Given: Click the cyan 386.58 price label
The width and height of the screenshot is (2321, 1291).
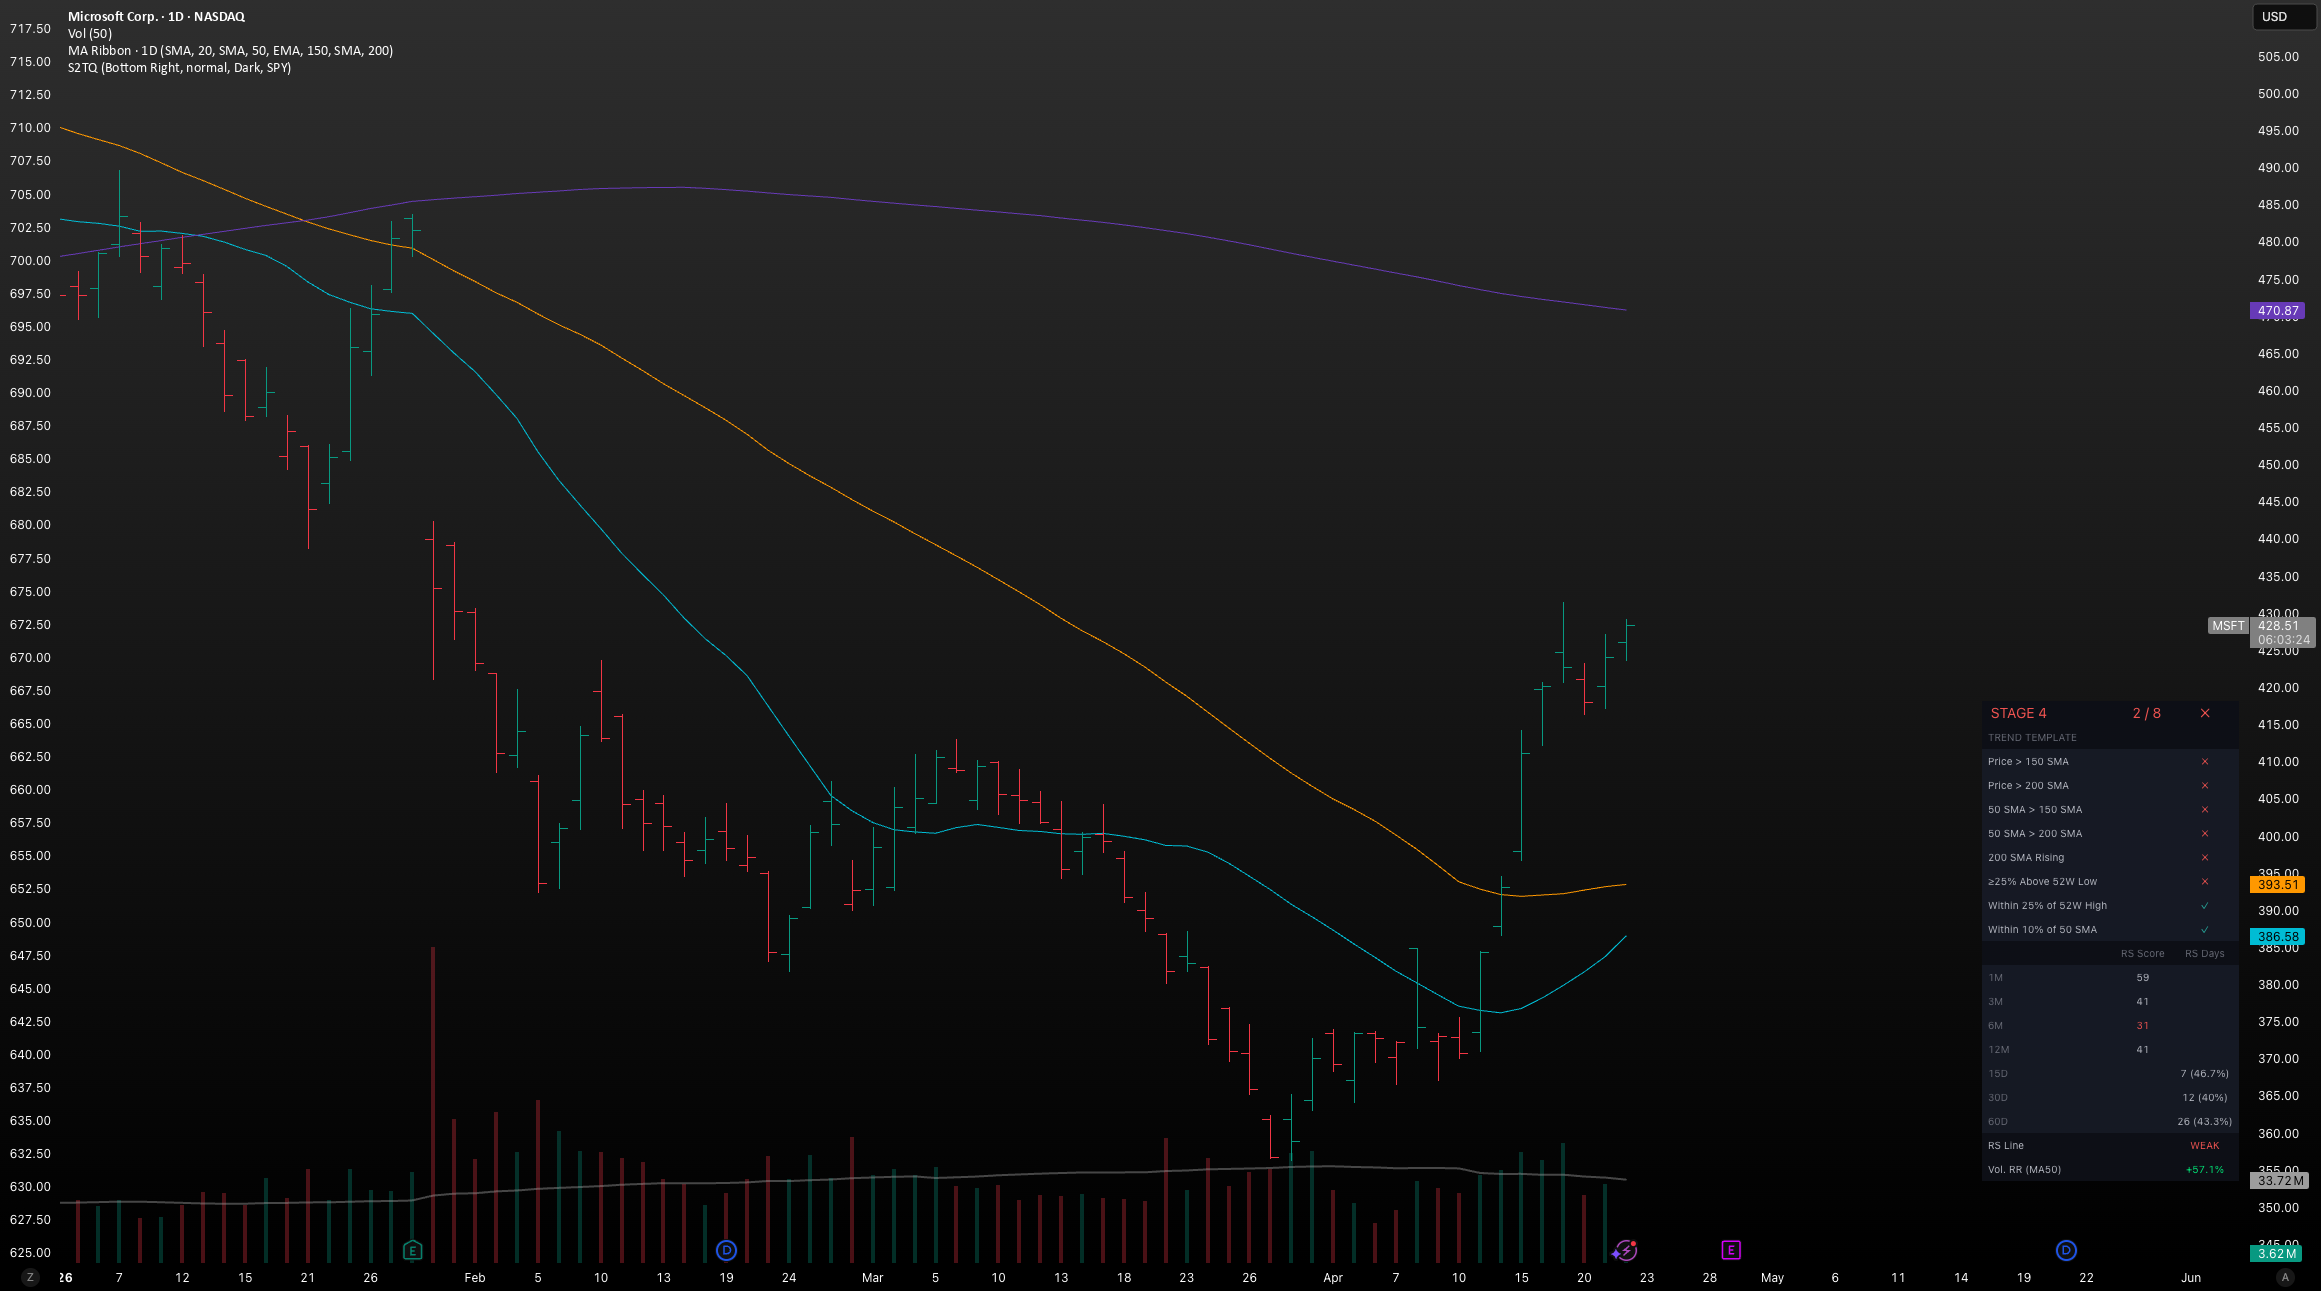Looking at the screenshot, I should tap(2277, 937).
